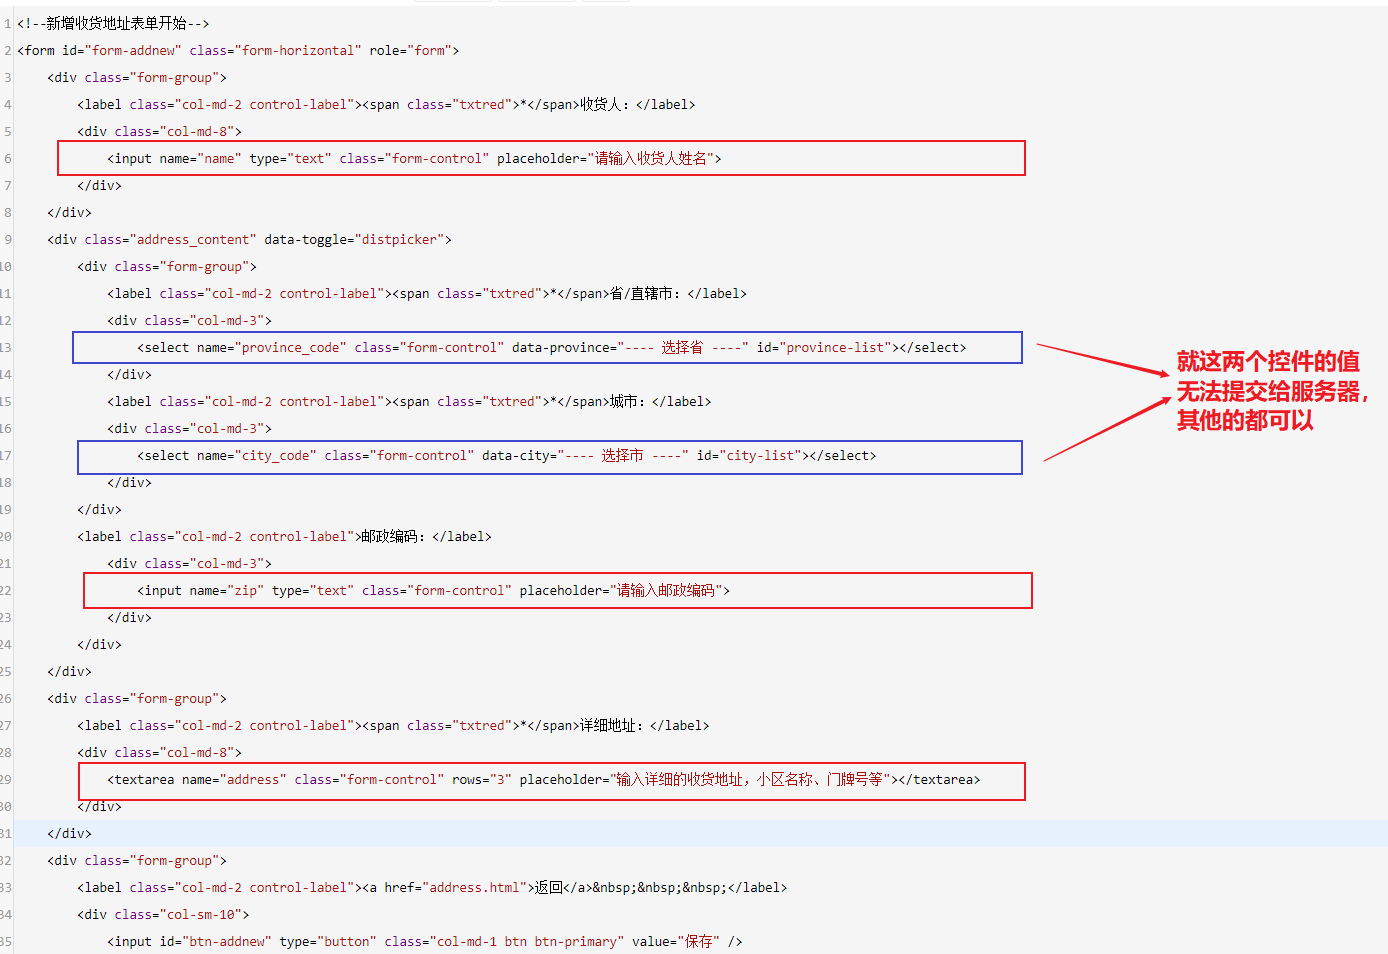Viewport: 1388px width, 954px height.
Task: Click the role="form" attribute
Action: (x=411, y=50)
